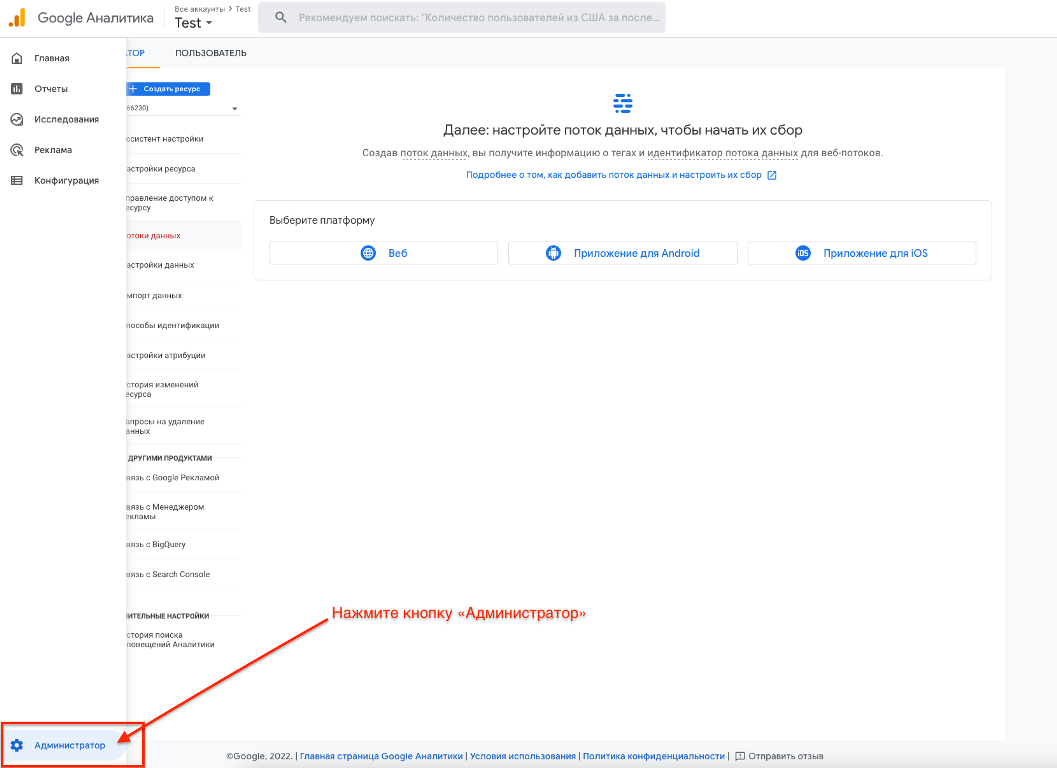The width and height of the screenshot is (1057, 768).
Task: Click the Android robot icon
Action: click(x=553, y=253)
